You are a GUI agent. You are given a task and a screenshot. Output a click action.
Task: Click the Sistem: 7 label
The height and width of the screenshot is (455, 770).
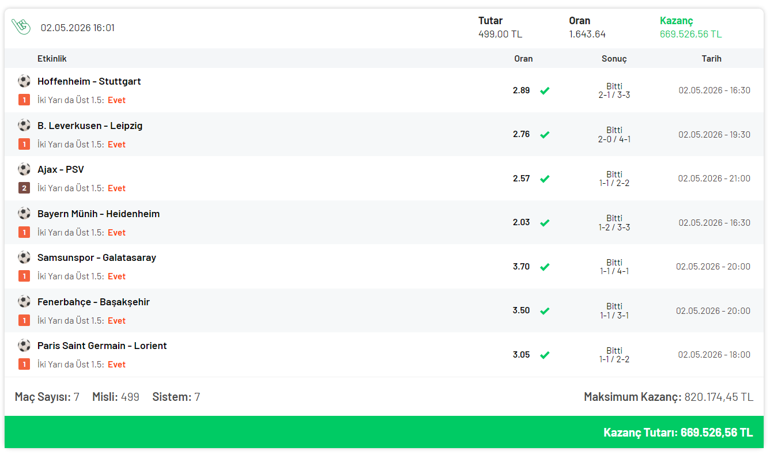click(176, 397)
